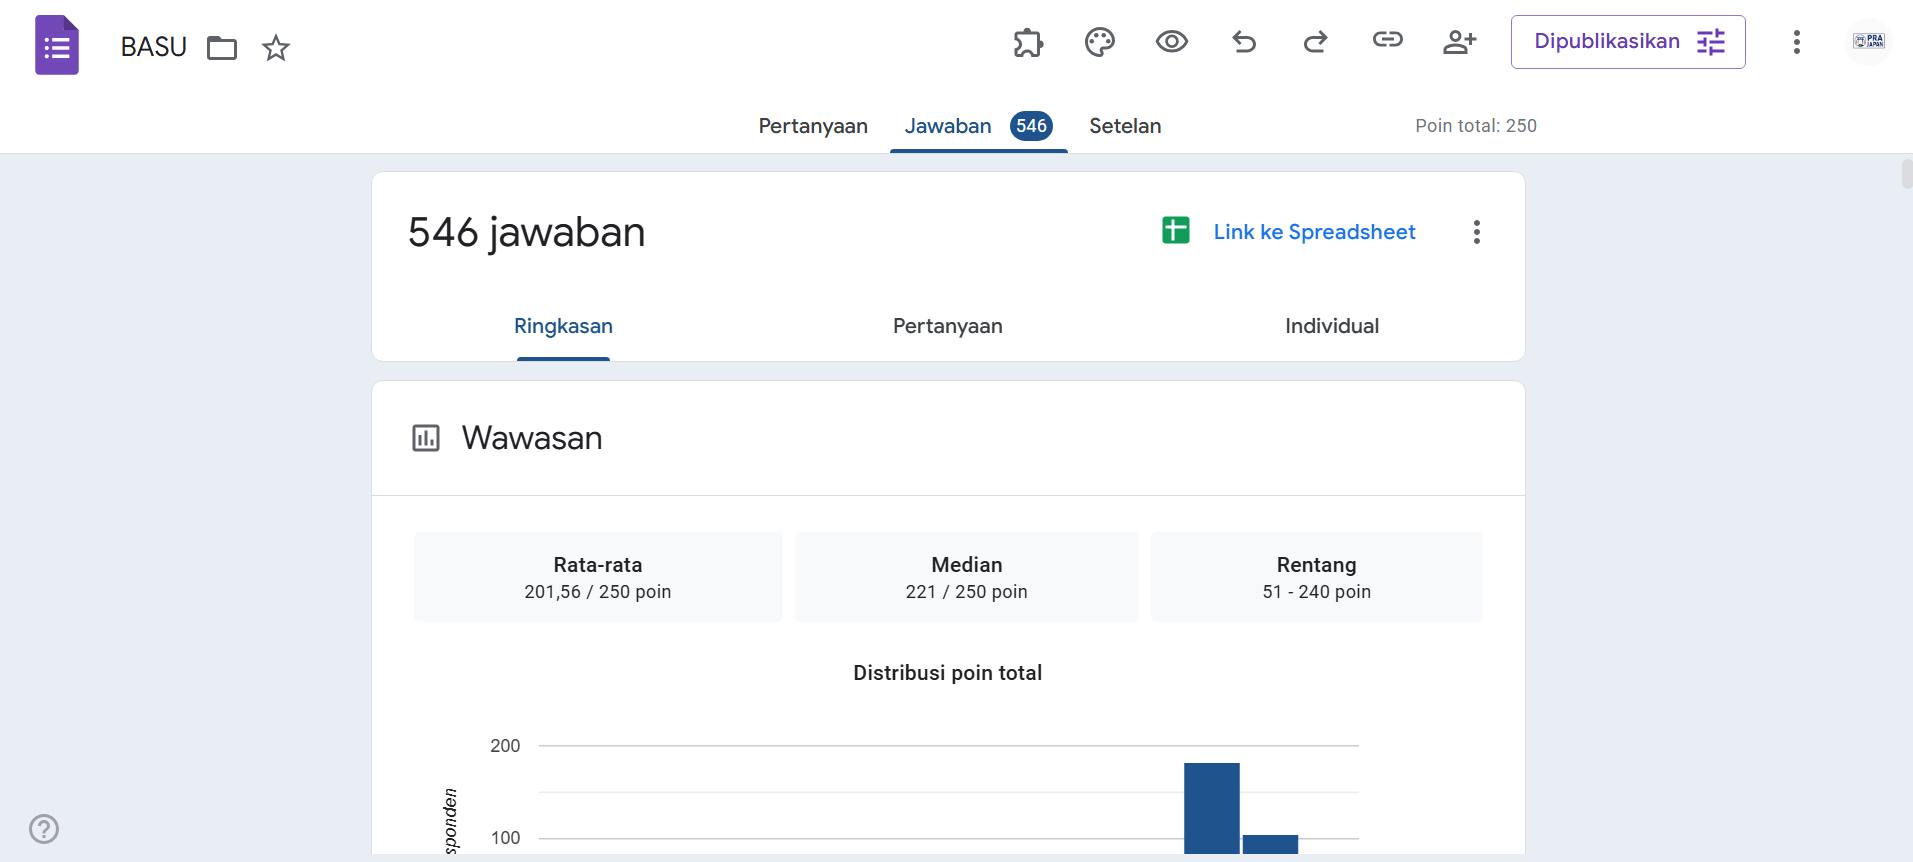Click the move to folder icon
This screenshot has width=1913, height=862.
click(222, 48)
